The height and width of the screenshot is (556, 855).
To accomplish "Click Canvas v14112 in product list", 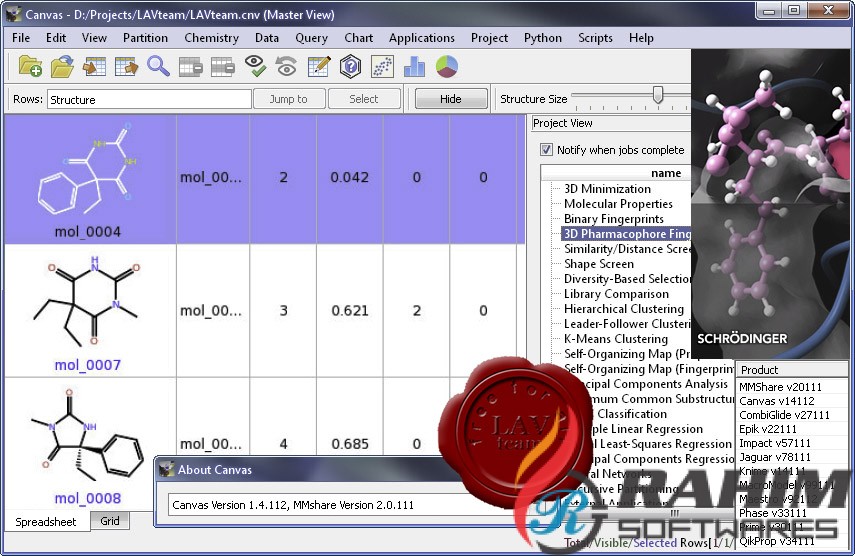I will click(776, 401).
